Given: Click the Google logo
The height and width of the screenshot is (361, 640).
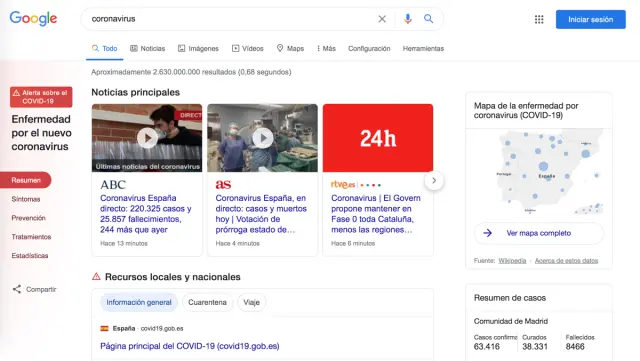Looking at the screenshot, I should pos(33,19).
